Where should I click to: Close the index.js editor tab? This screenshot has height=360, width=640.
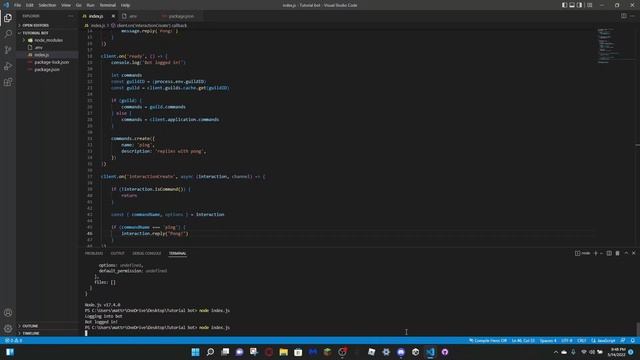[113, 16]
